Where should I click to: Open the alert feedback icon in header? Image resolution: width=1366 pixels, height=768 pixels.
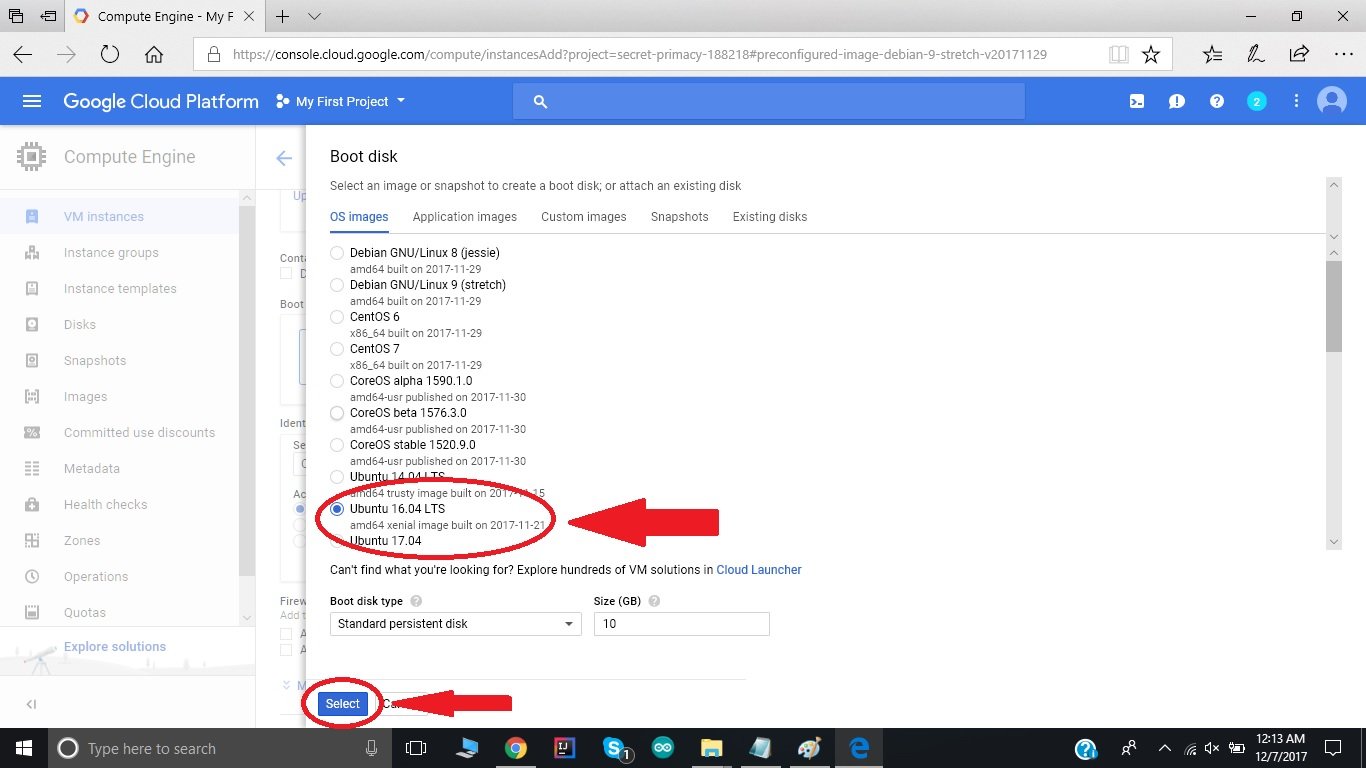[1177, 101]
